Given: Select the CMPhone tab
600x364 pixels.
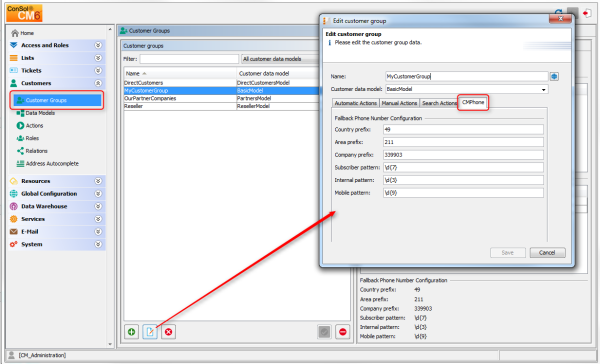Looking at the screenshot, I should tap(473, 102).
